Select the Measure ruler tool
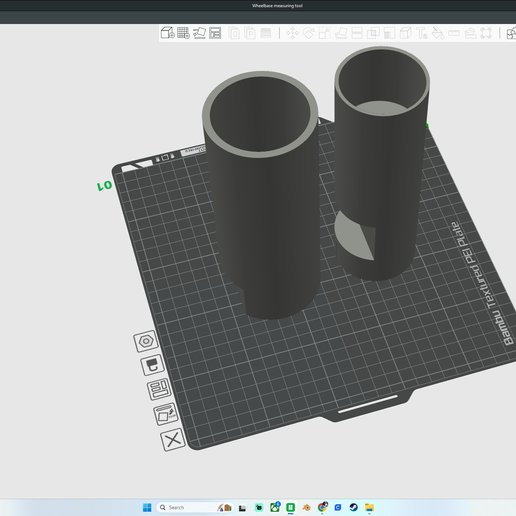This screenshot has width=516, height=516. tap(454, 33)
